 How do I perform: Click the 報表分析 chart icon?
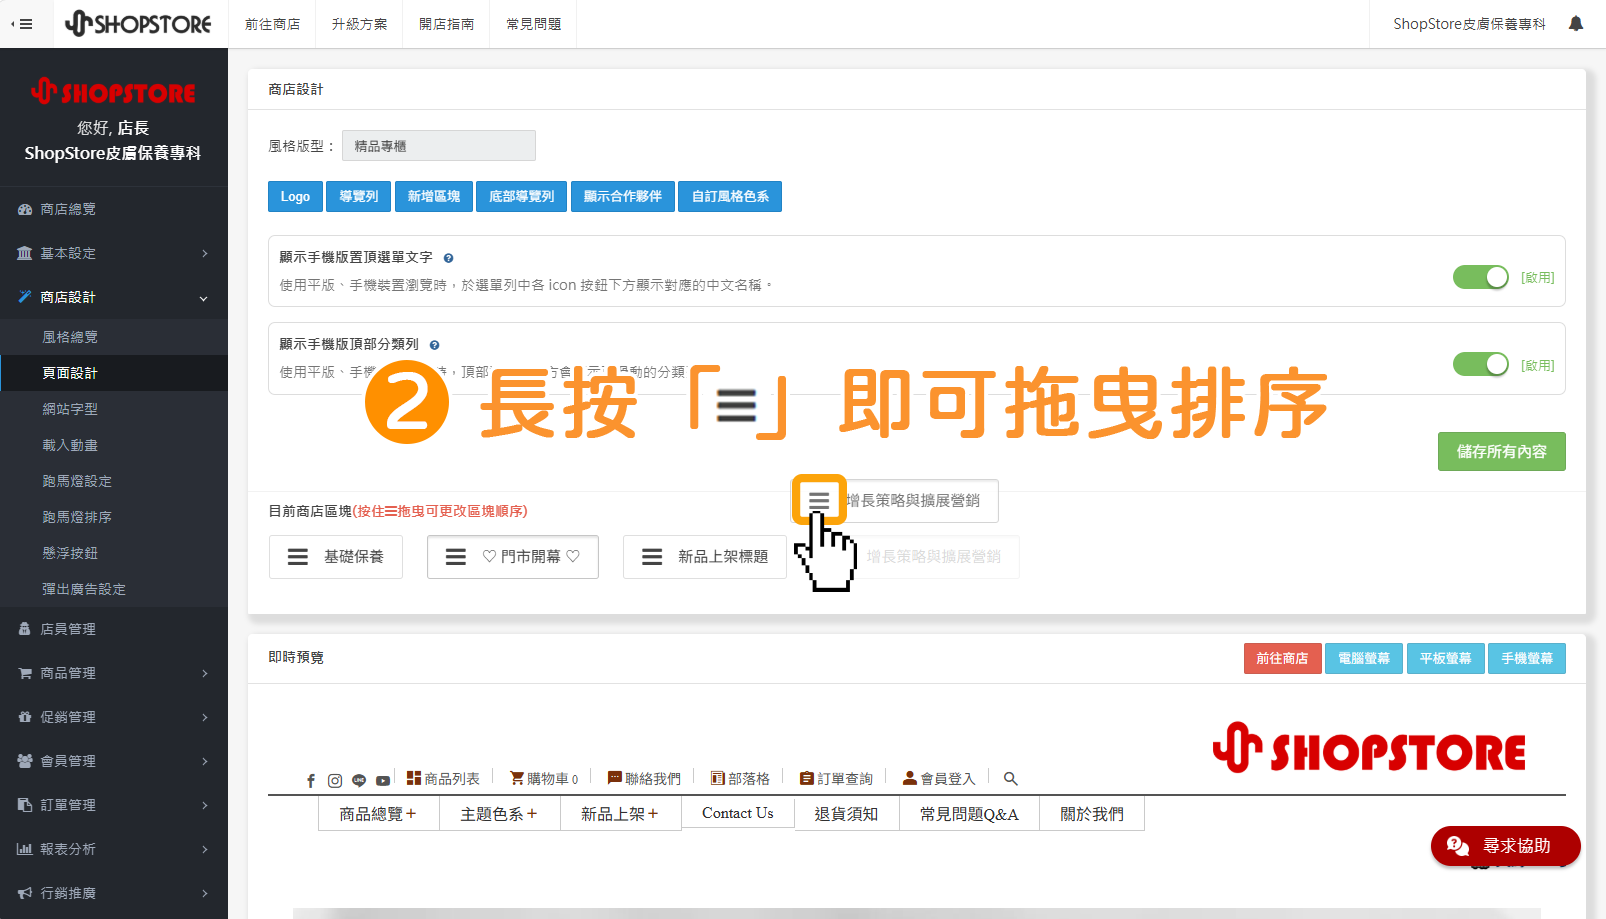[x=25, y=849]
